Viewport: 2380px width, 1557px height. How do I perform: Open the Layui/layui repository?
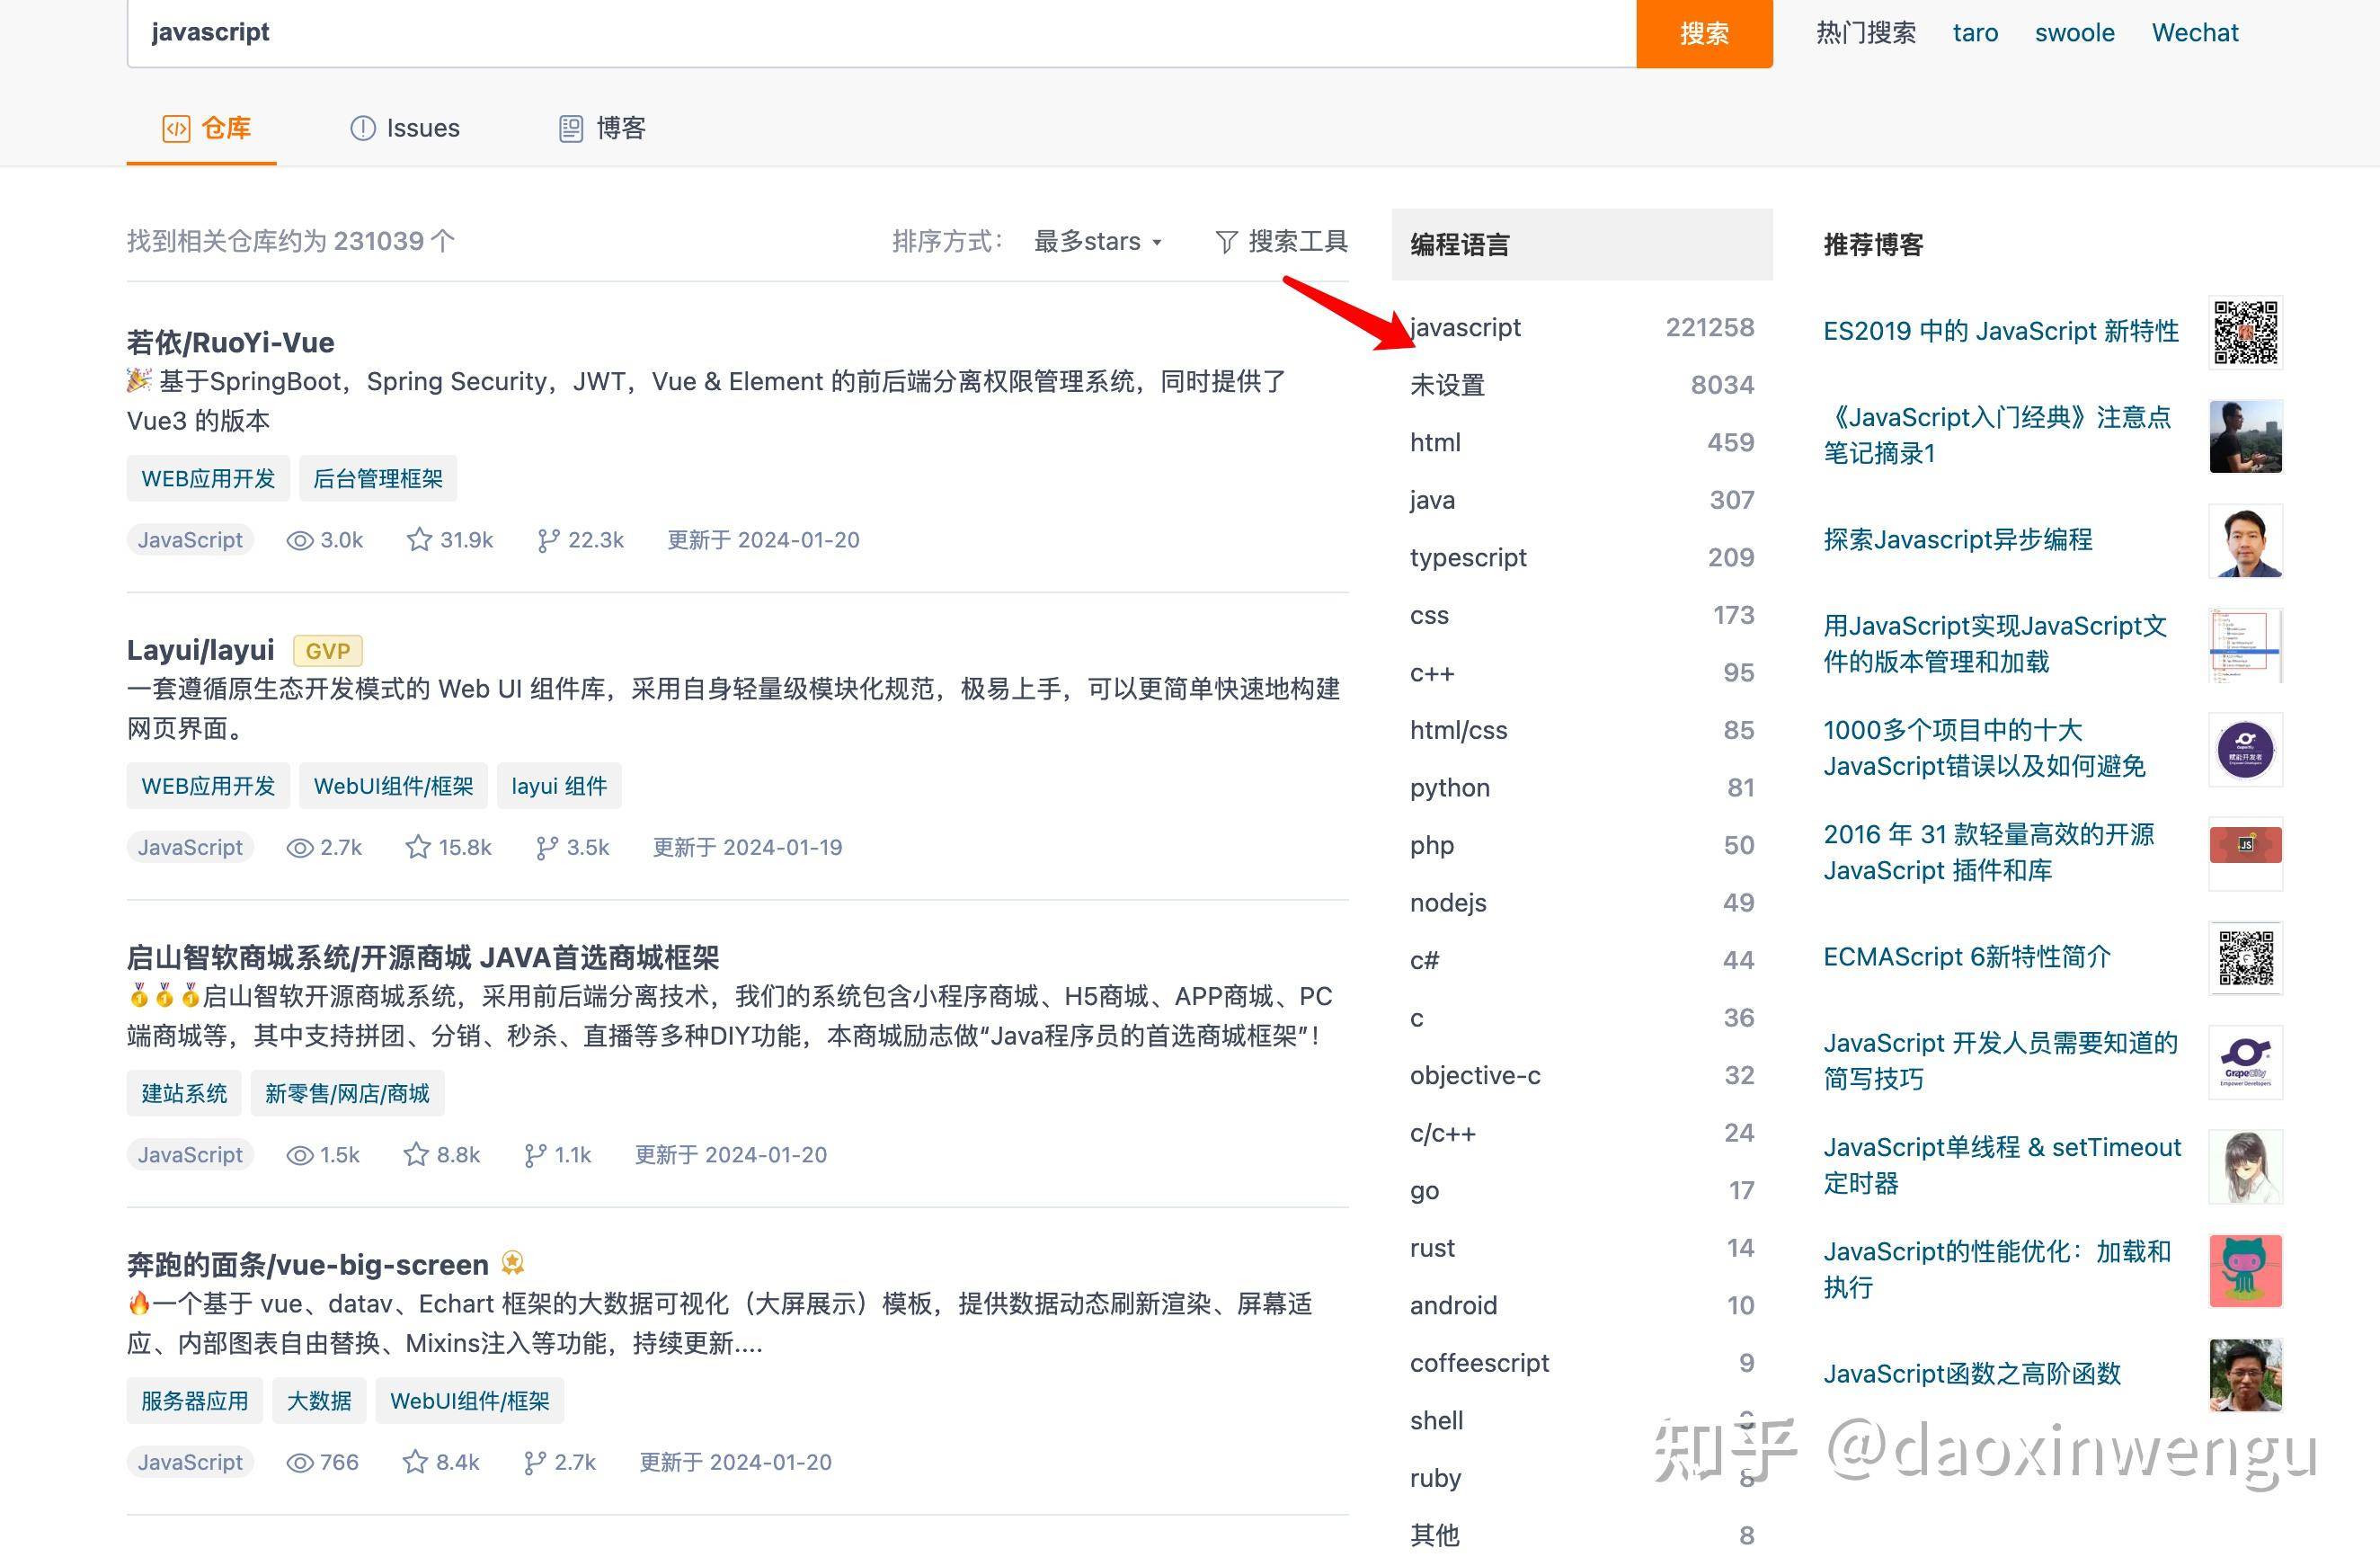click(200, 650)
